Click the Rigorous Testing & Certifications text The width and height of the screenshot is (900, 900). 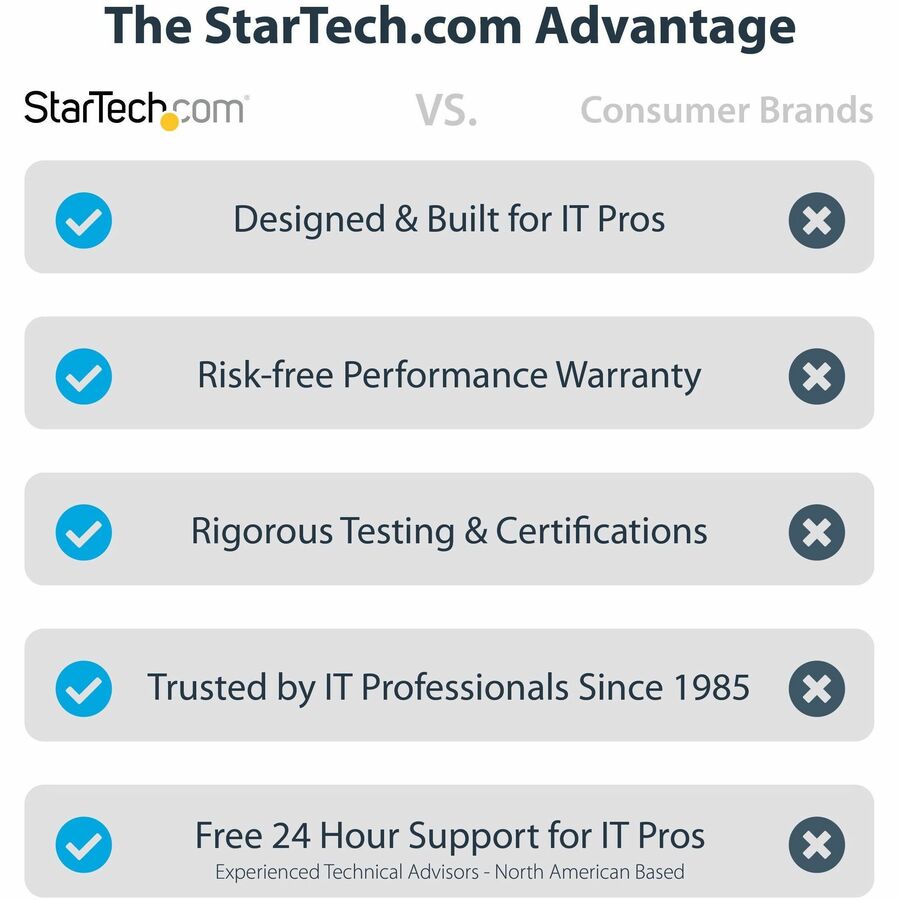tap(449, 531)
